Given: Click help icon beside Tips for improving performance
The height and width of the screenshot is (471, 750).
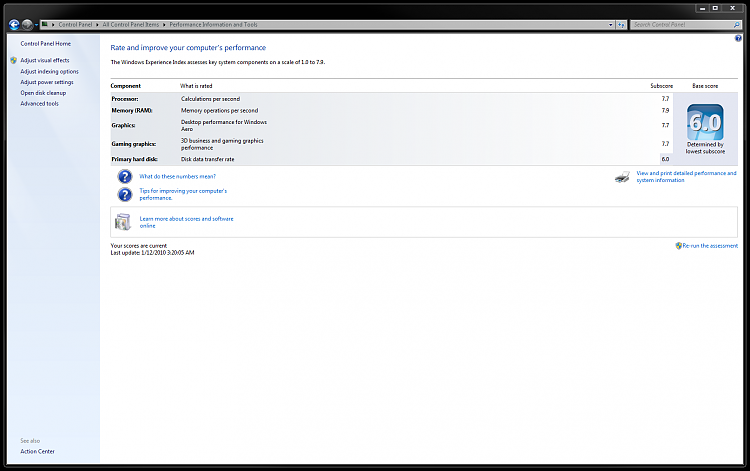Looking at the screenshot, I should (x=125, y=195).
